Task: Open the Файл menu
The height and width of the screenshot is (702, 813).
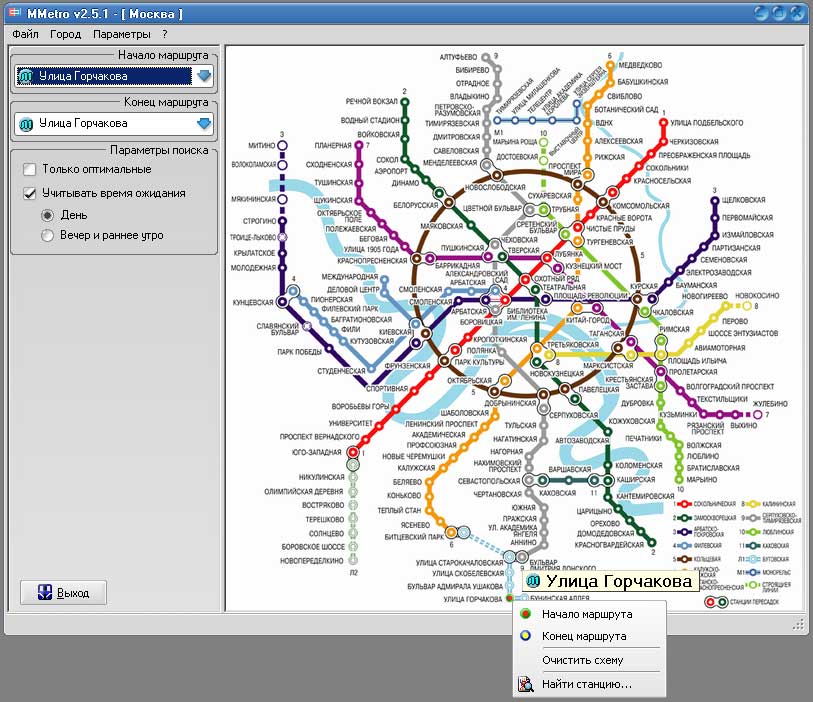Action: (x=25, y=34)
